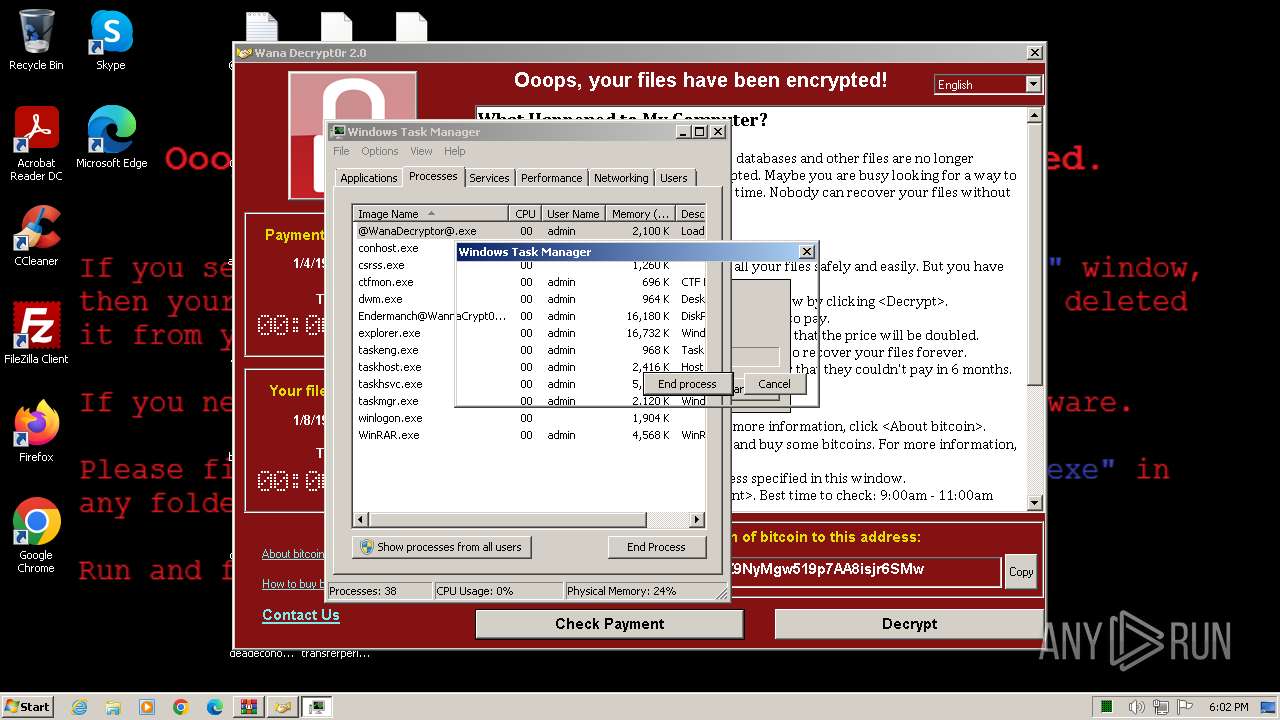Select the ctfmon.exe process row

pos(405,282)
